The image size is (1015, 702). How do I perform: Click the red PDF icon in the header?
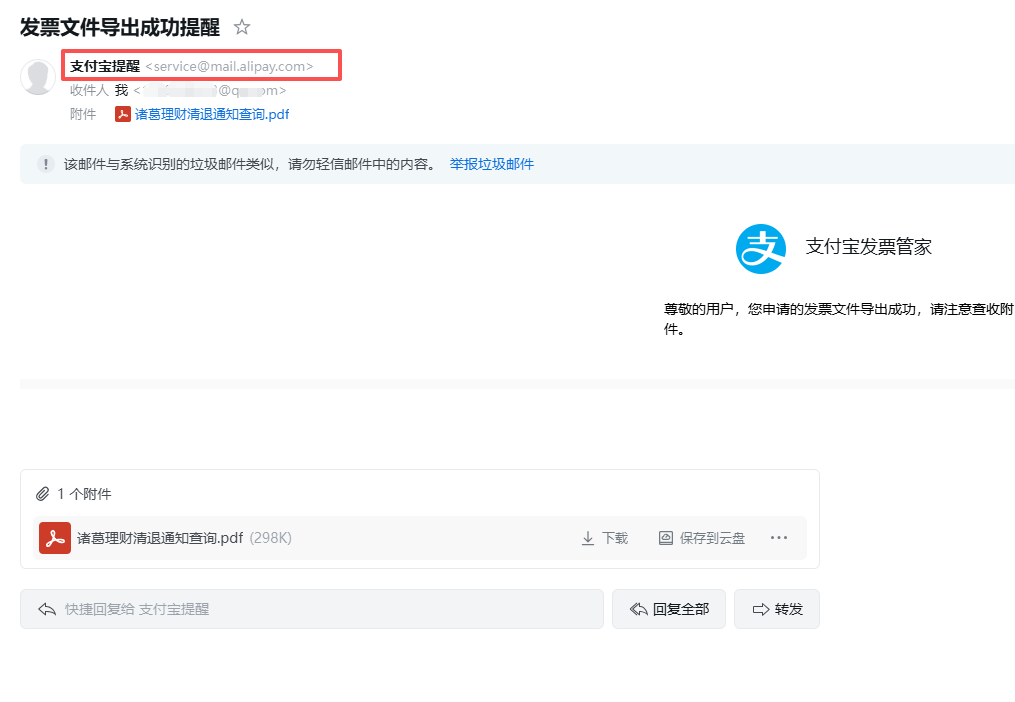click(x=123, y=115)
